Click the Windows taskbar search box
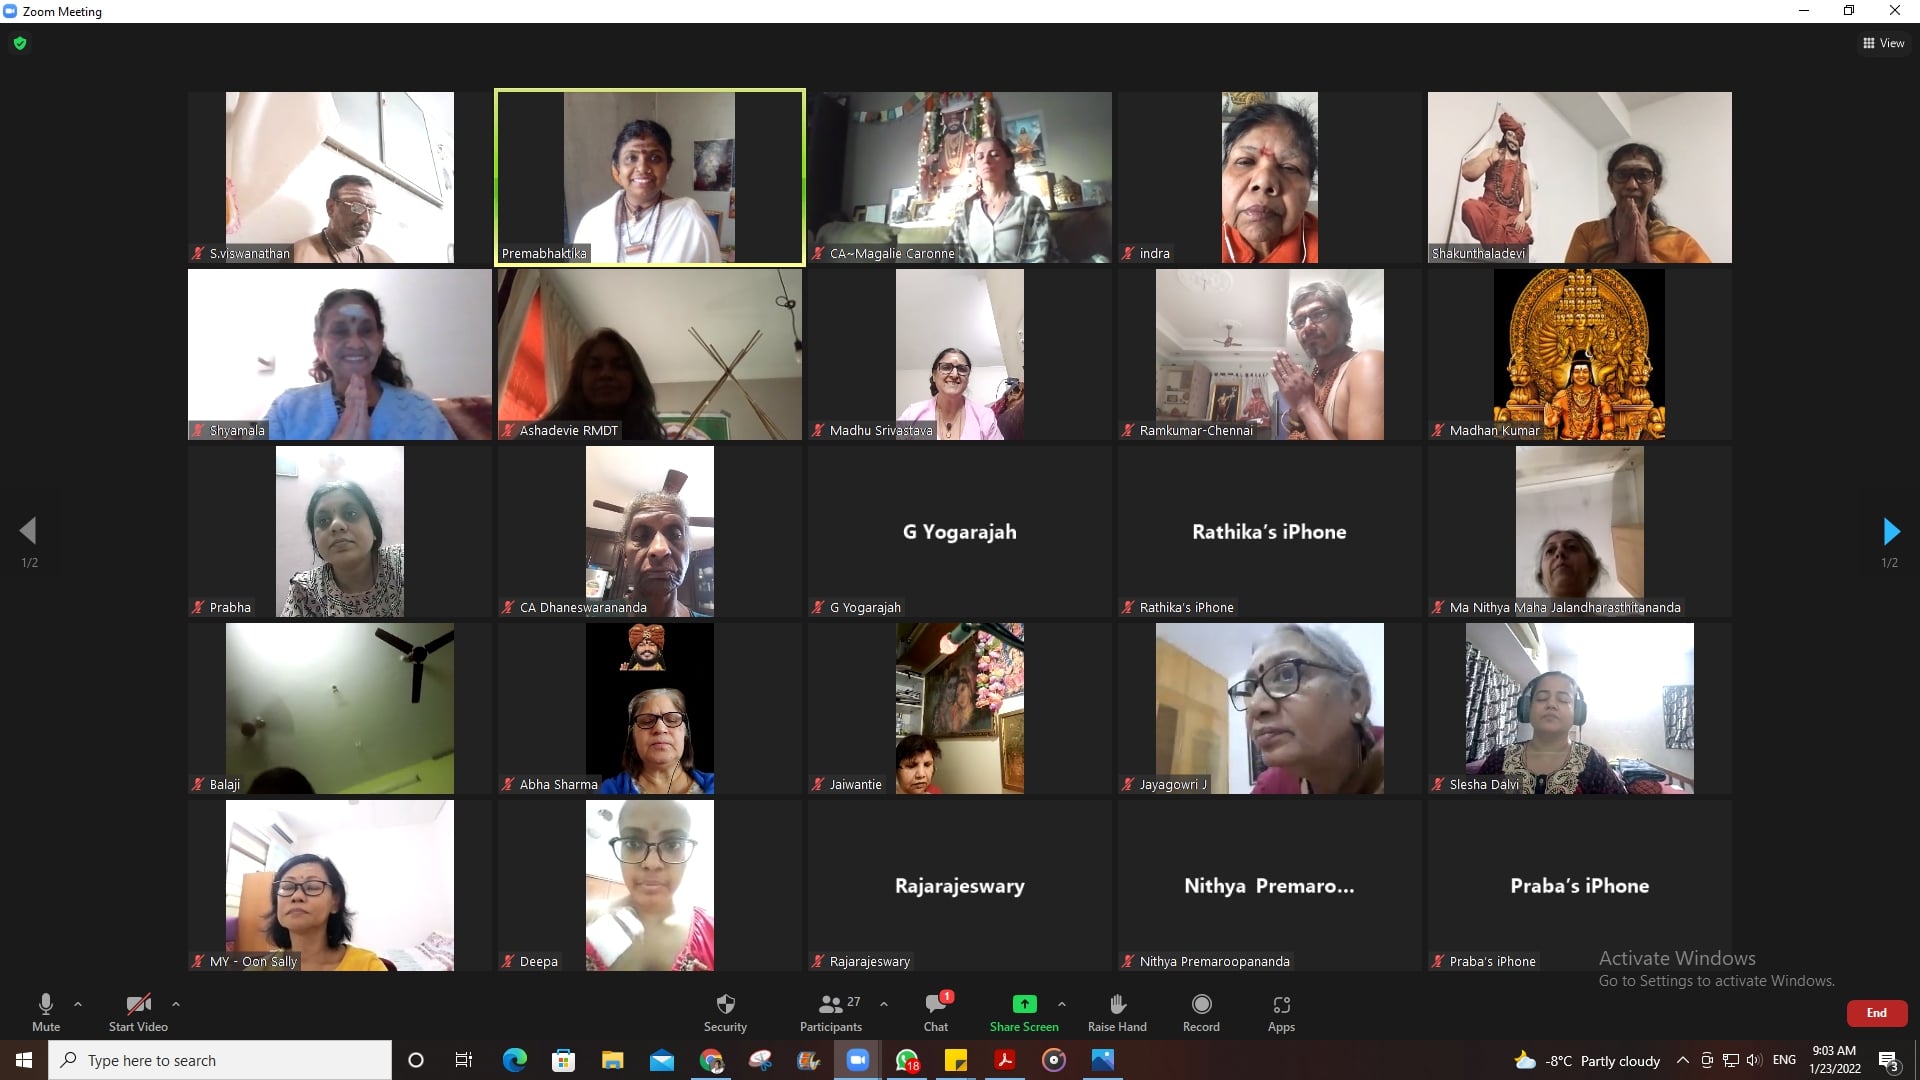The image size is (1920, 1080). (x=220, y=1060)
